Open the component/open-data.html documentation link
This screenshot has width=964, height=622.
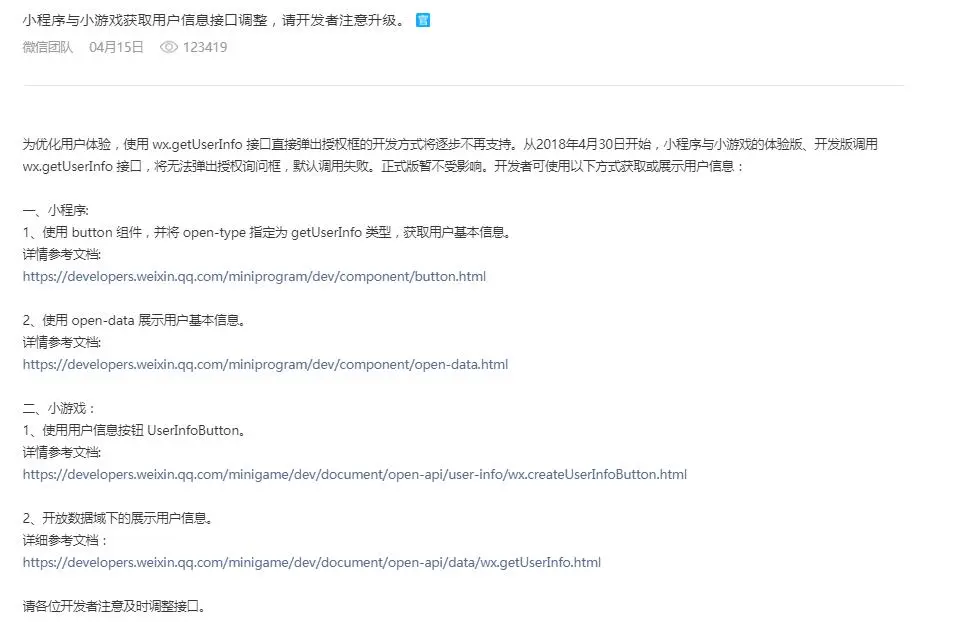pos(266,364)
